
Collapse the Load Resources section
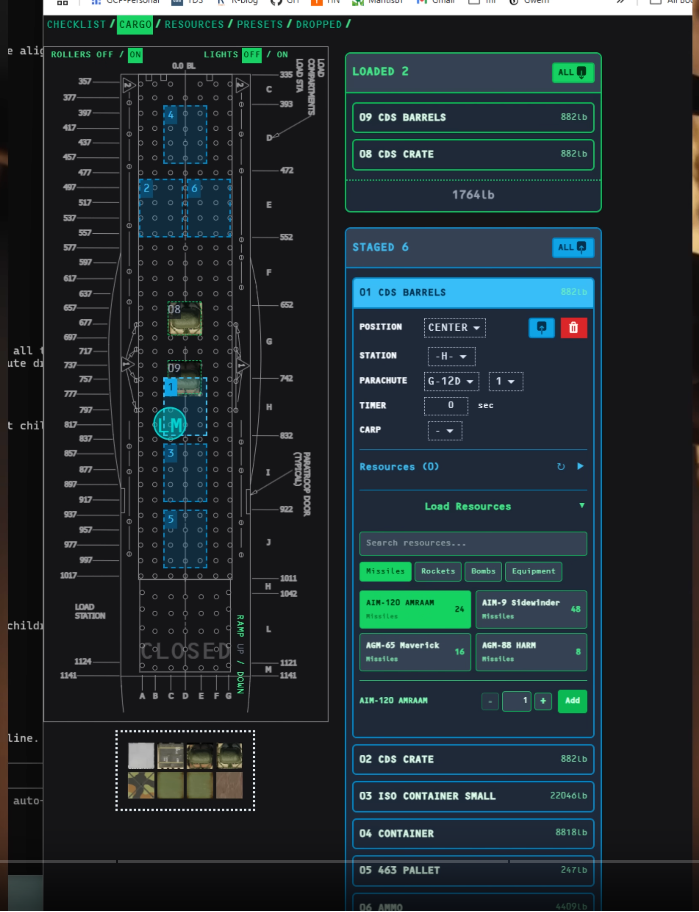(x=582, y=505)
